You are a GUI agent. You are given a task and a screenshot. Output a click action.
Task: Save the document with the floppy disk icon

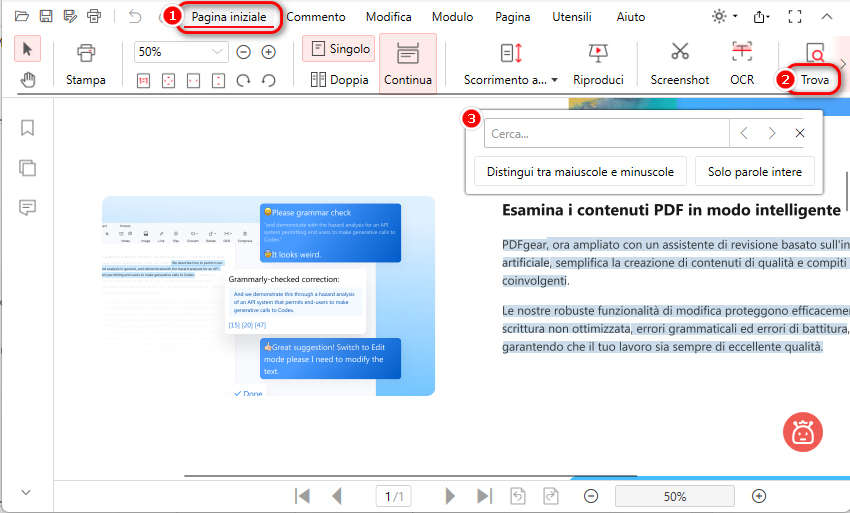coord(46,16)
